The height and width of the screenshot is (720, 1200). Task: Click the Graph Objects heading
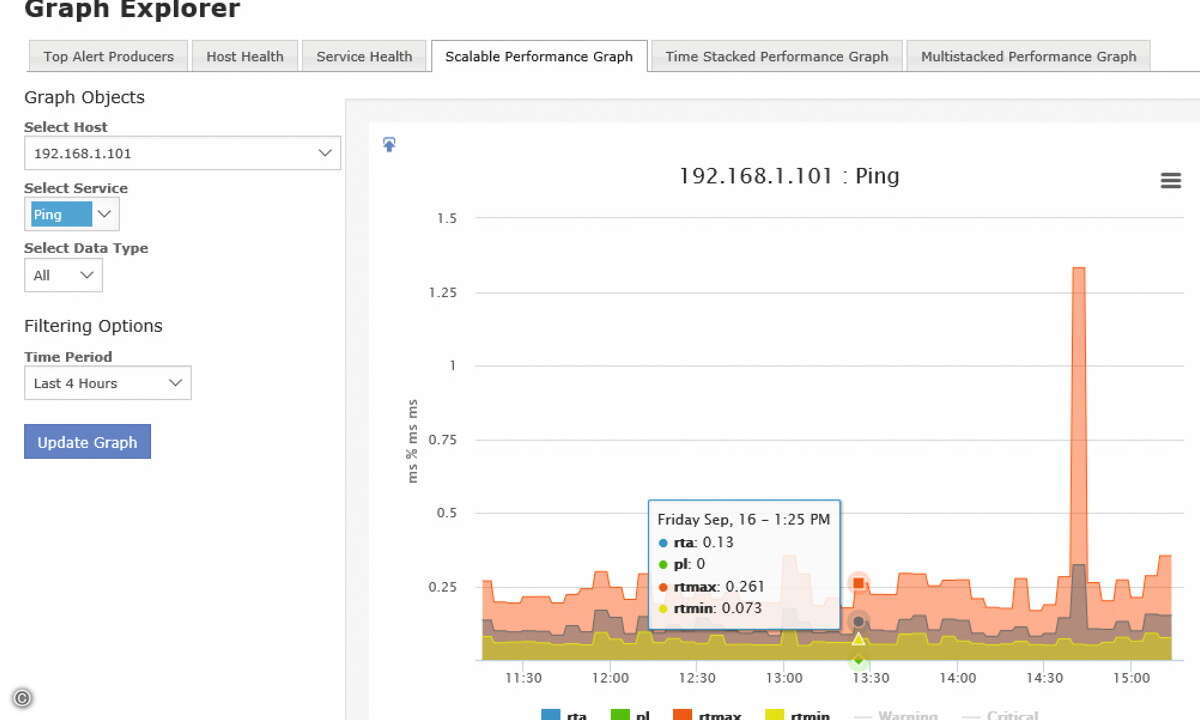[x=84, y=97]
